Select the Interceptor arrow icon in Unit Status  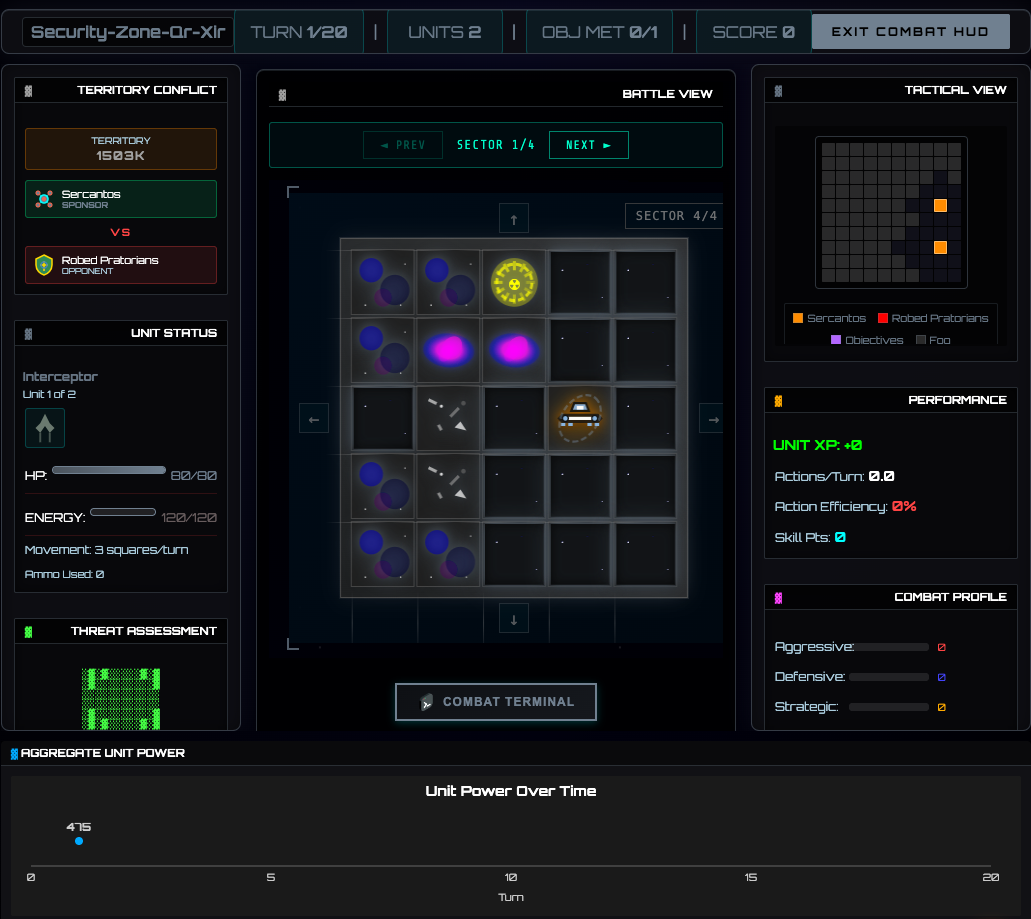click(x=45, y=426)
